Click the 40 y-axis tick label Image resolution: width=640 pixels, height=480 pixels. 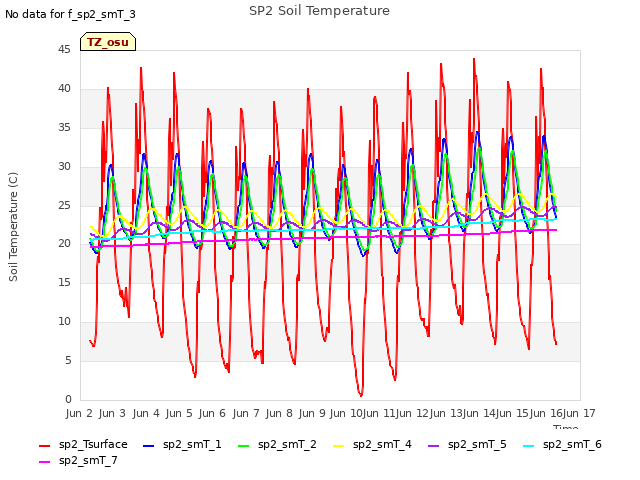click(64, 89)
